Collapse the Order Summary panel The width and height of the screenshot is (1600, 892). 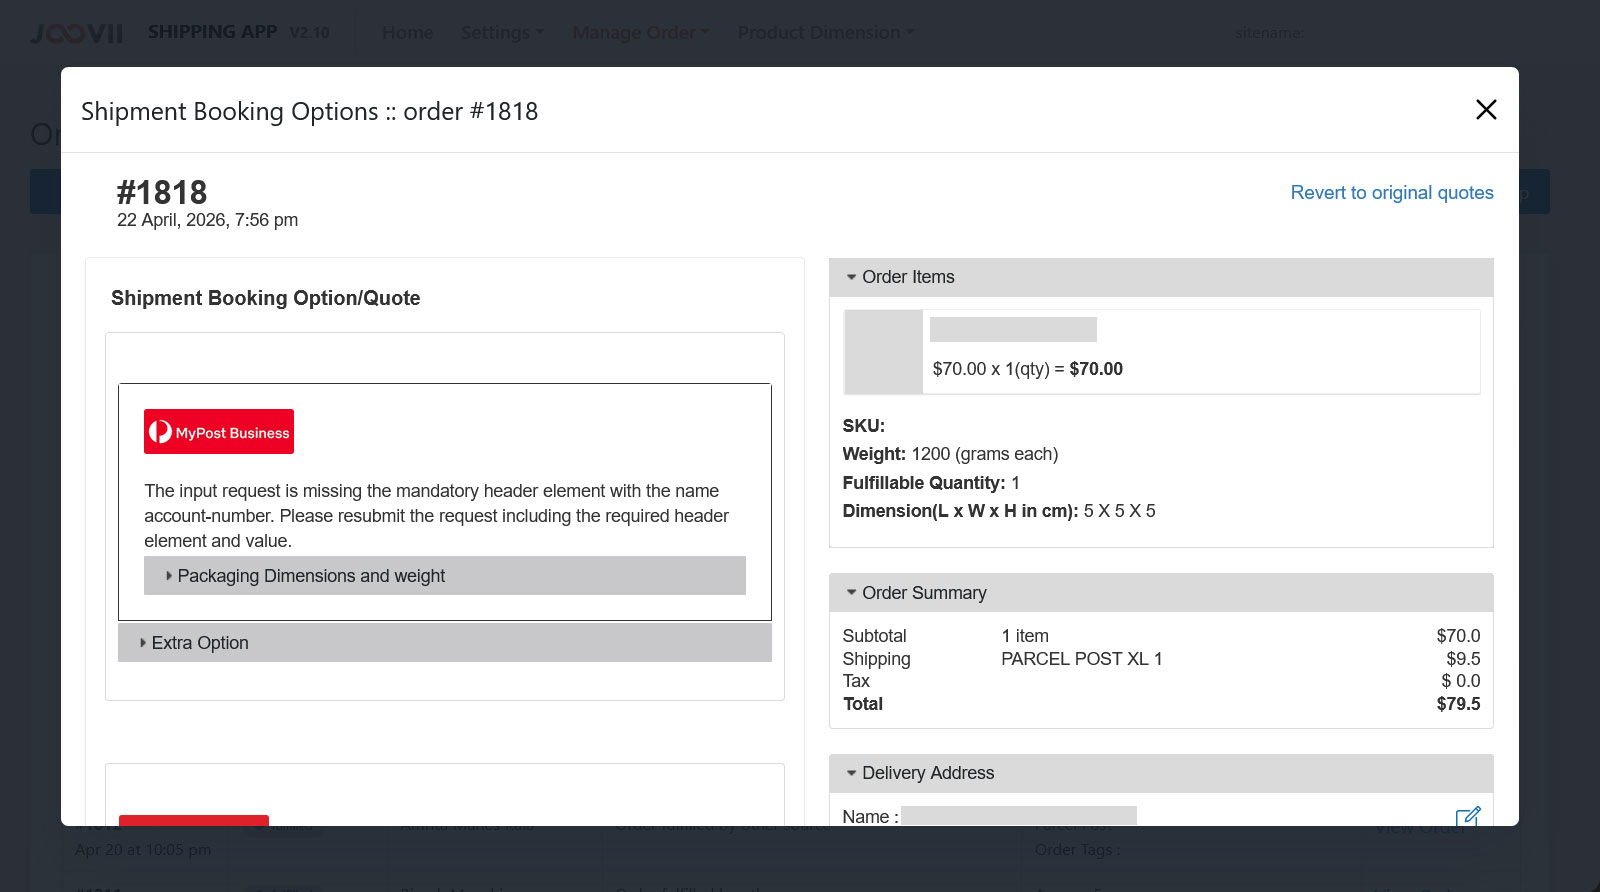(x=1161, y=593)
